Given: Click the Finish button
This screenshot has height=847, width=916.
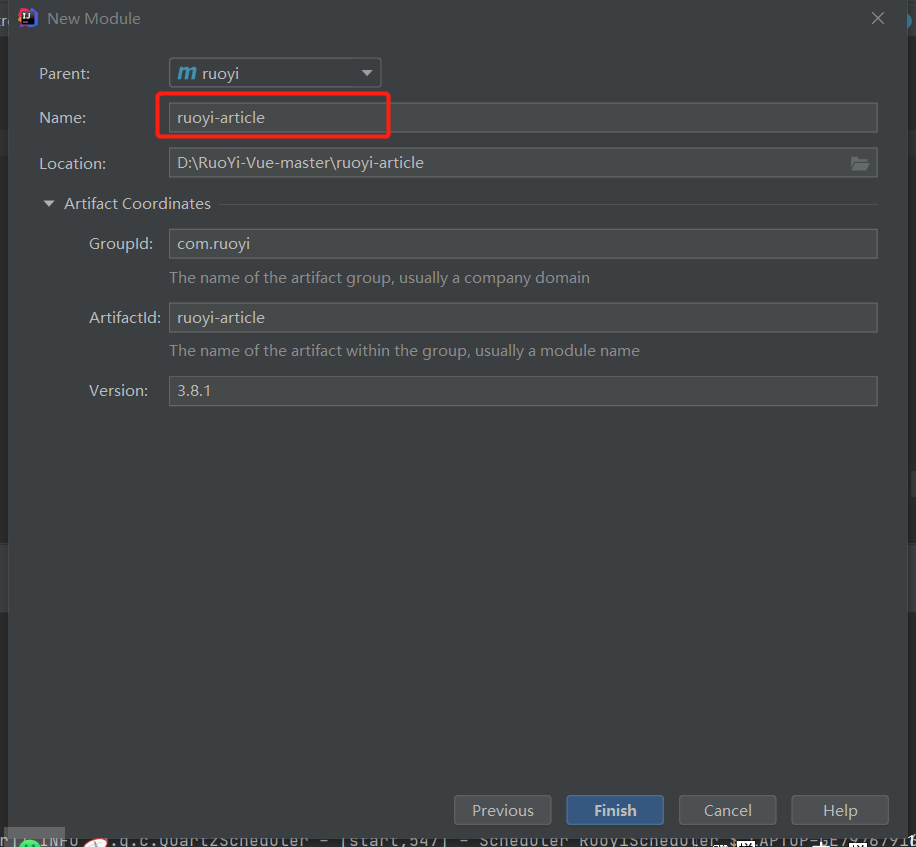Looking at the screenshot, I should click(x=615, y=810).
